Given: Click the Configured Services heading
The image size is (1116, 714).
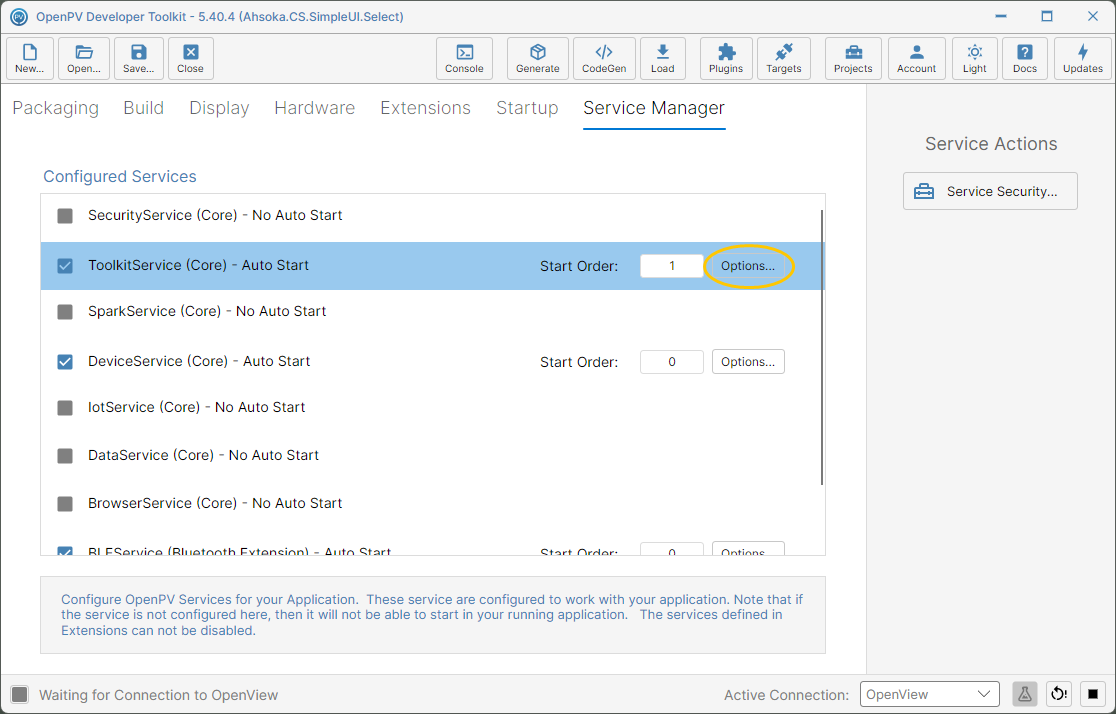Looking at the screenshot, I should pyautogui.click(x=120, y=177).
